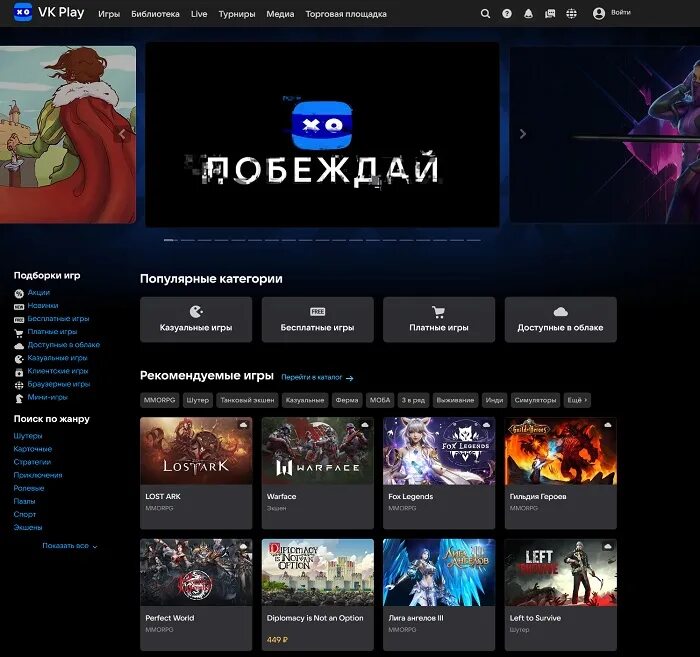Open Торговая площадка section
The width and height of the screenshot is (700, 657).
[x=346, y=14]
